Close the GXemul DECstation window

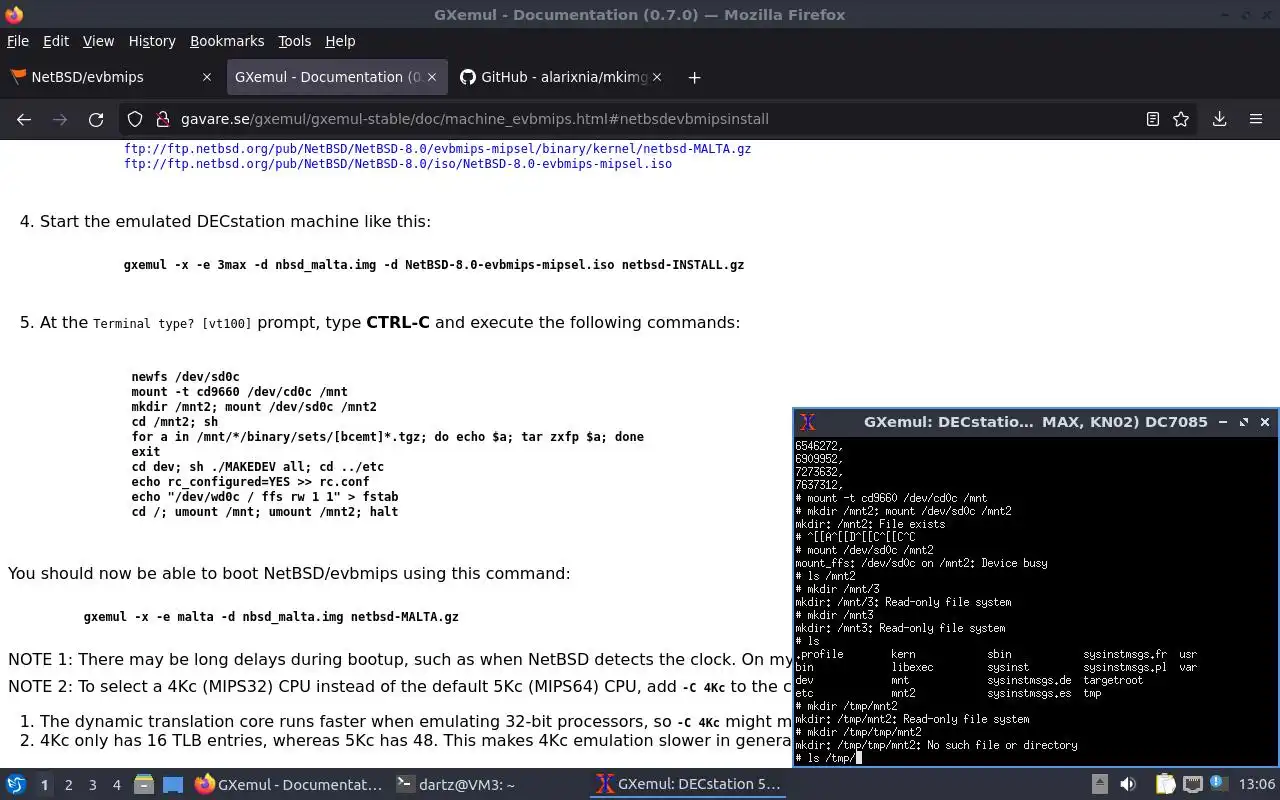click(x=1265, y=422)
